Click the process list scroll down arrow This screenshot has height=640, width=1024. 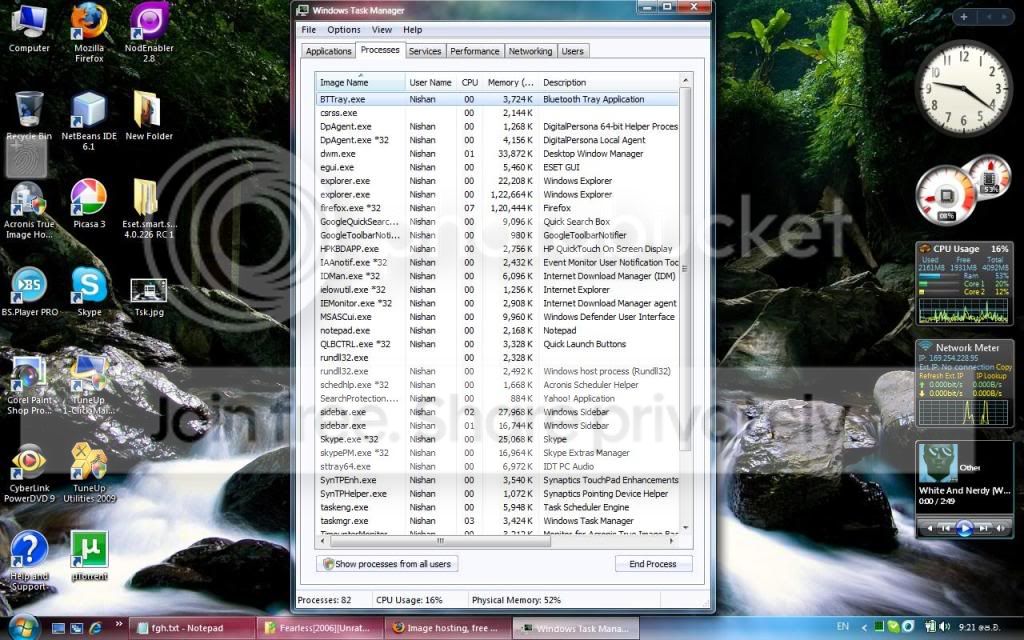click(685, 527)
